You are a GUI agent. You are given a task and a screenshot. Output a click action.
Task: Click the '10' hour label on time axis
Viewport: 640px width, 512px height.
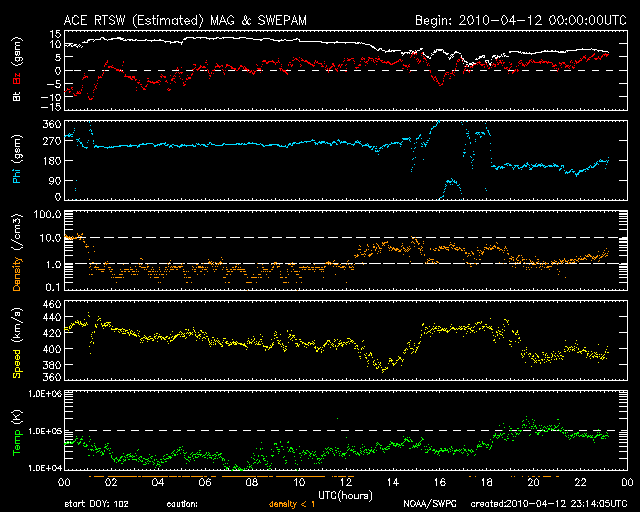click(x=299, y=483)
